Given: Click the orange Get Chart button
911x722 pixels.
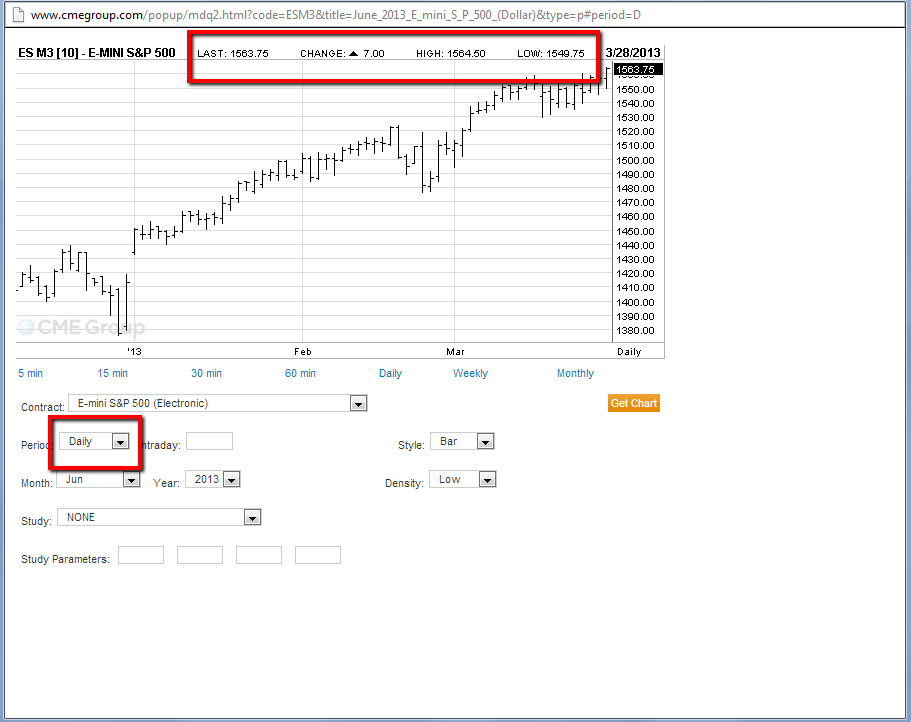Looking at the screenshot, I should click(633, 403).
